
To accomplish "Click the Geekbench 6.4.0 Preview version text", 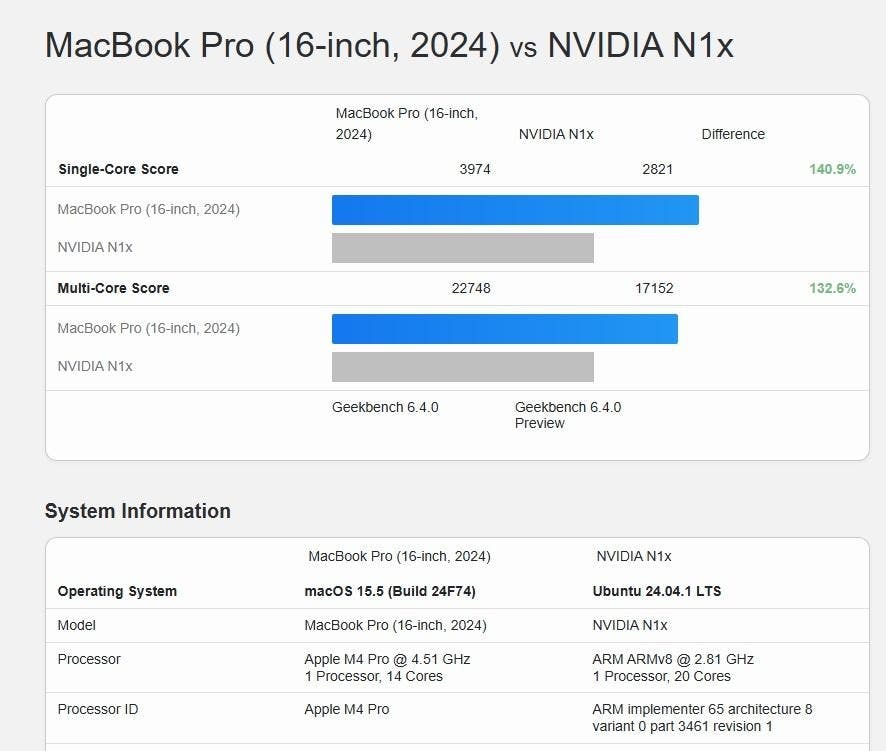I will [568, 415].
